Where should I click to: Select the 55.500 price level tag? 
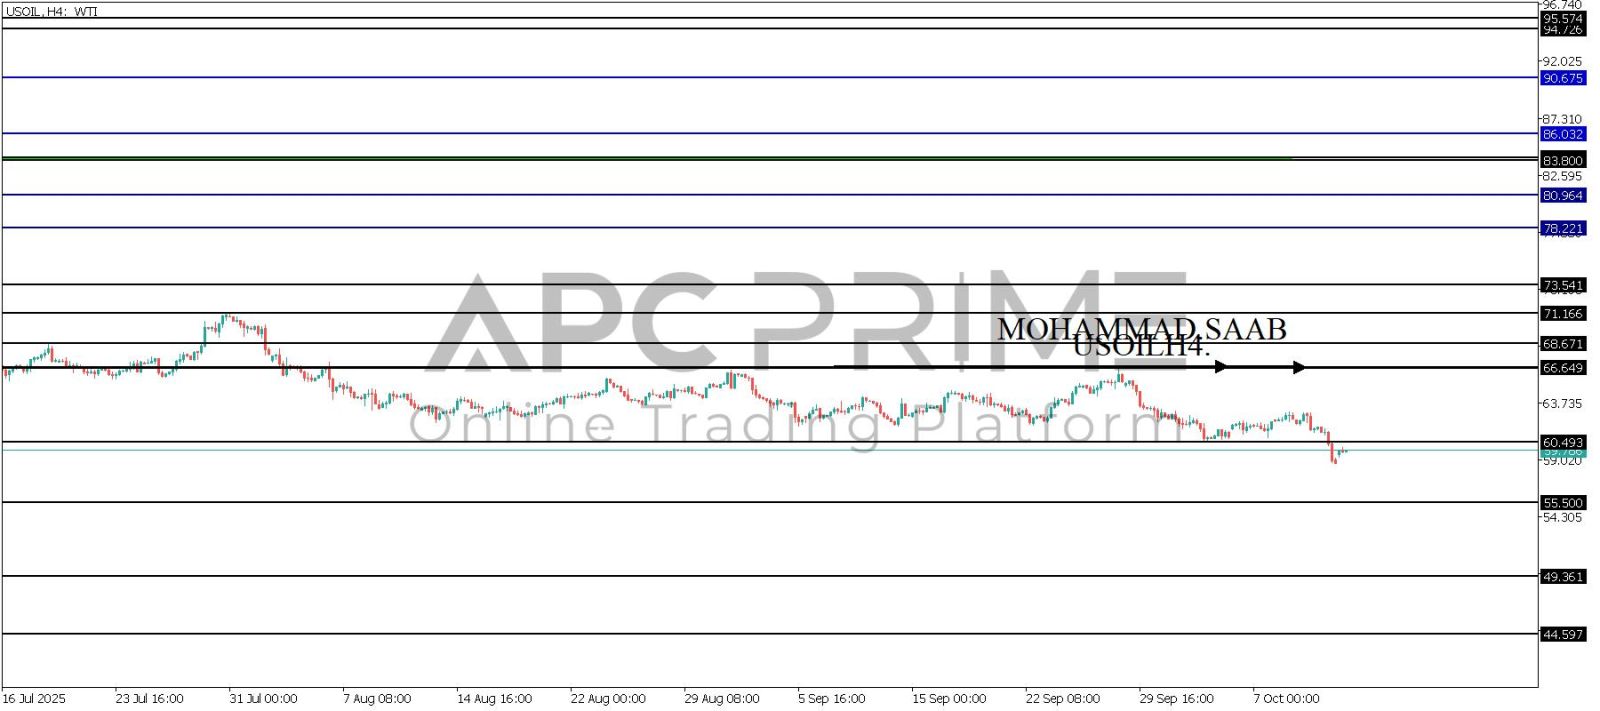point(1562,503)
